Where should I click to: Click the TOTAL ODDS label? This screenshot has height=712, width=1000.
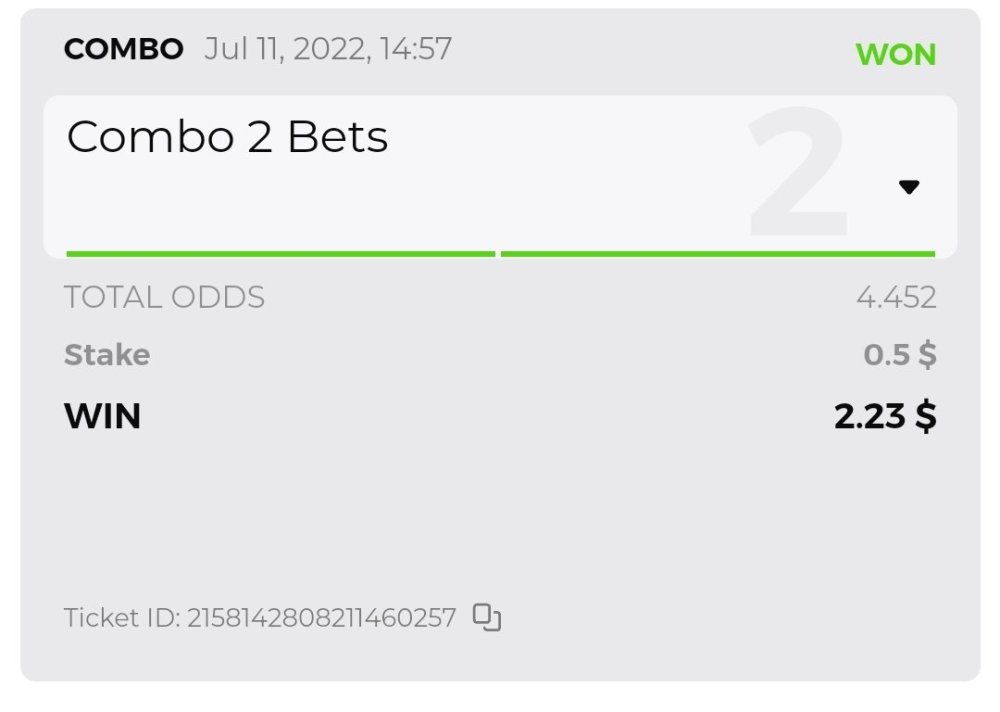(164, 297)
